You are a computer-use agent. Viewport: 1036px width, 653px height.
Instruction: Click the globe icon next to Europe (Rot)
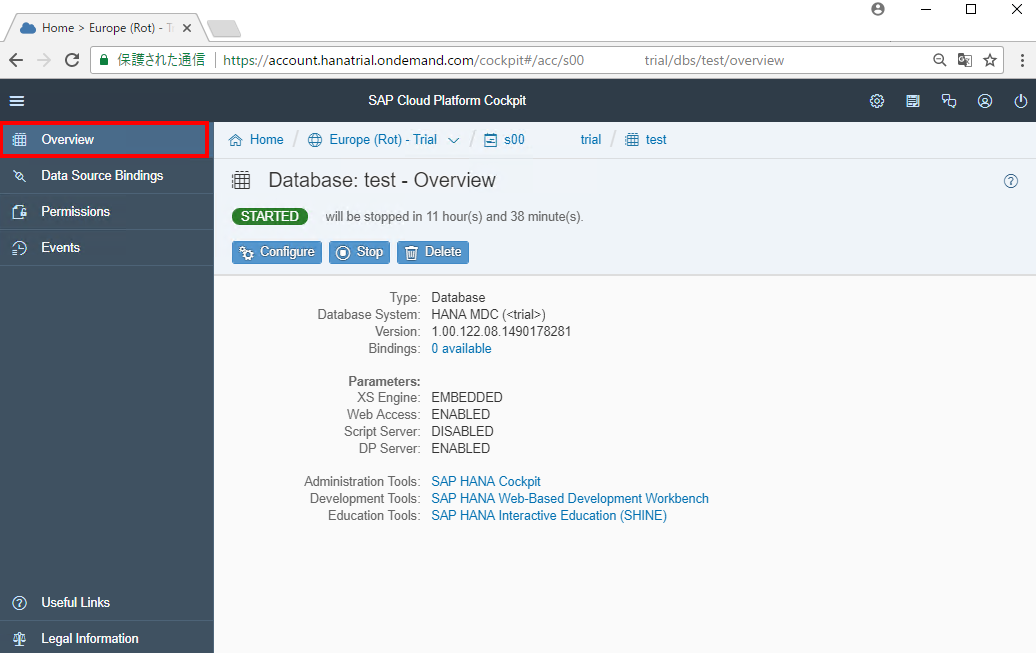click(x=315, y=140)
